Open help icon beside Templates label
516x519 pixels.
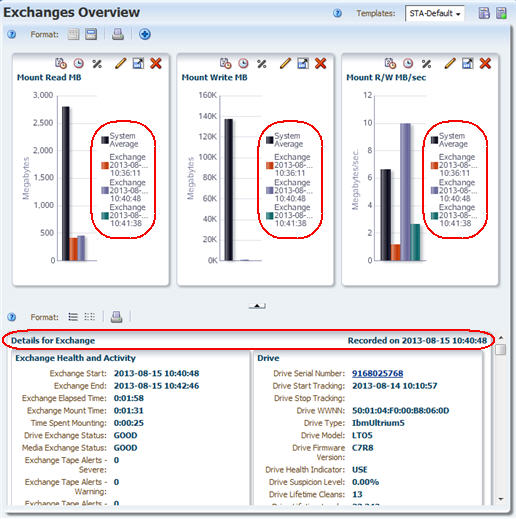tap(337, 13)
